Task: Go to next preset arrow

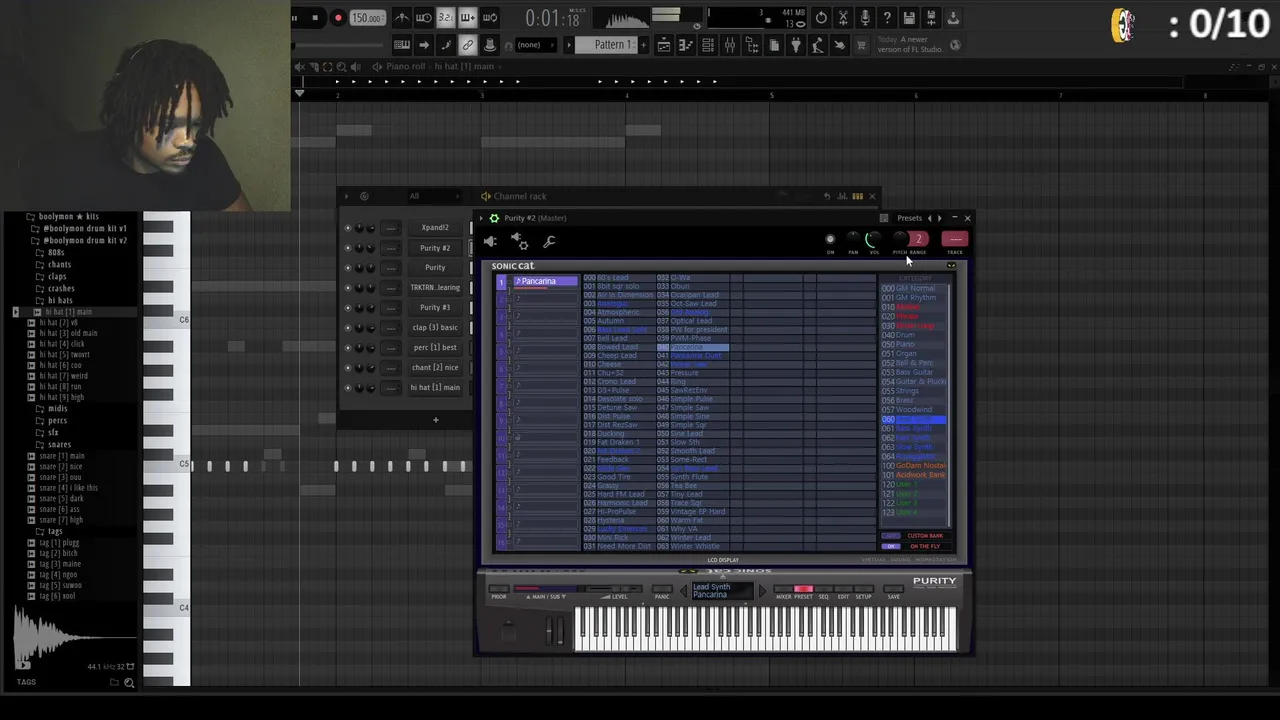Action: [x=939, y=218]
